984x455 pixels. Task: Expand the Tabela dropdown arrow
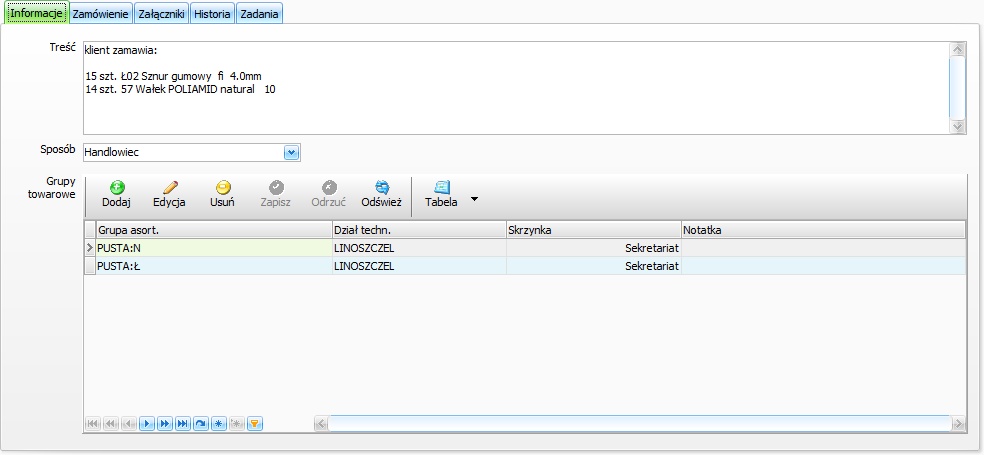pos(474,200)
